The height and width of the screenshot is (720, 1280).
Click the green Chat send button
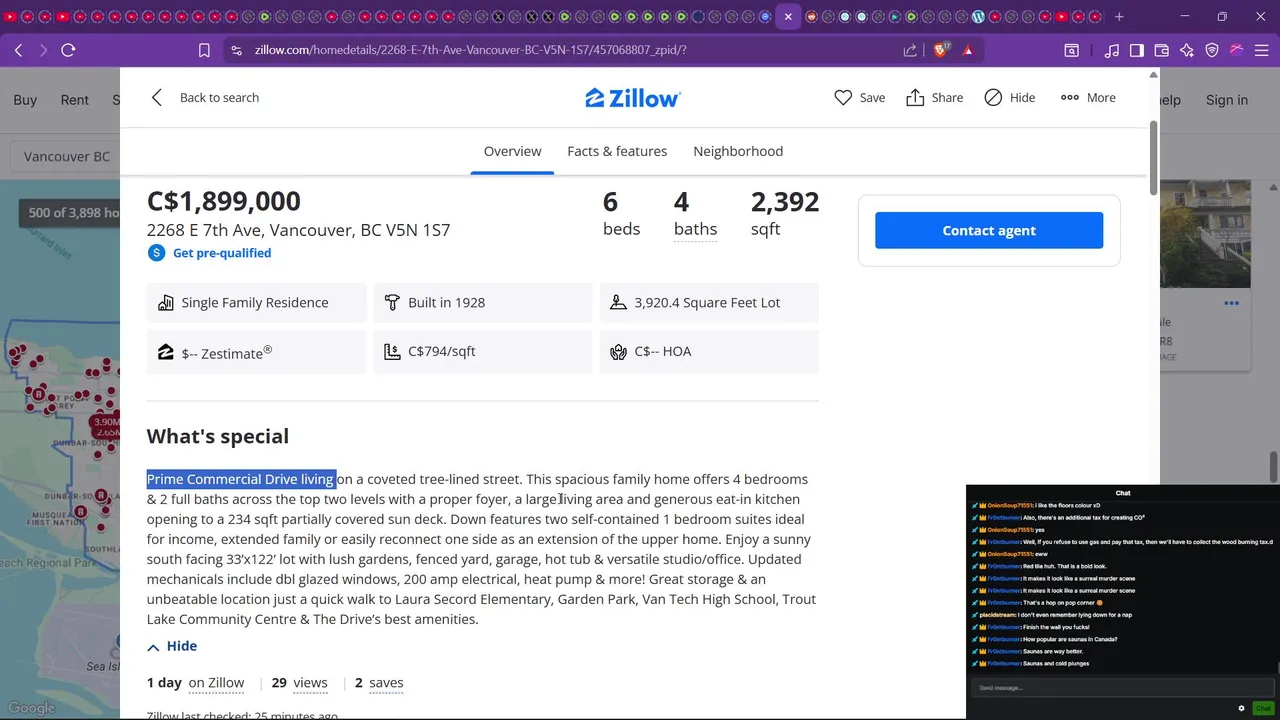[x=1263, y=708]
